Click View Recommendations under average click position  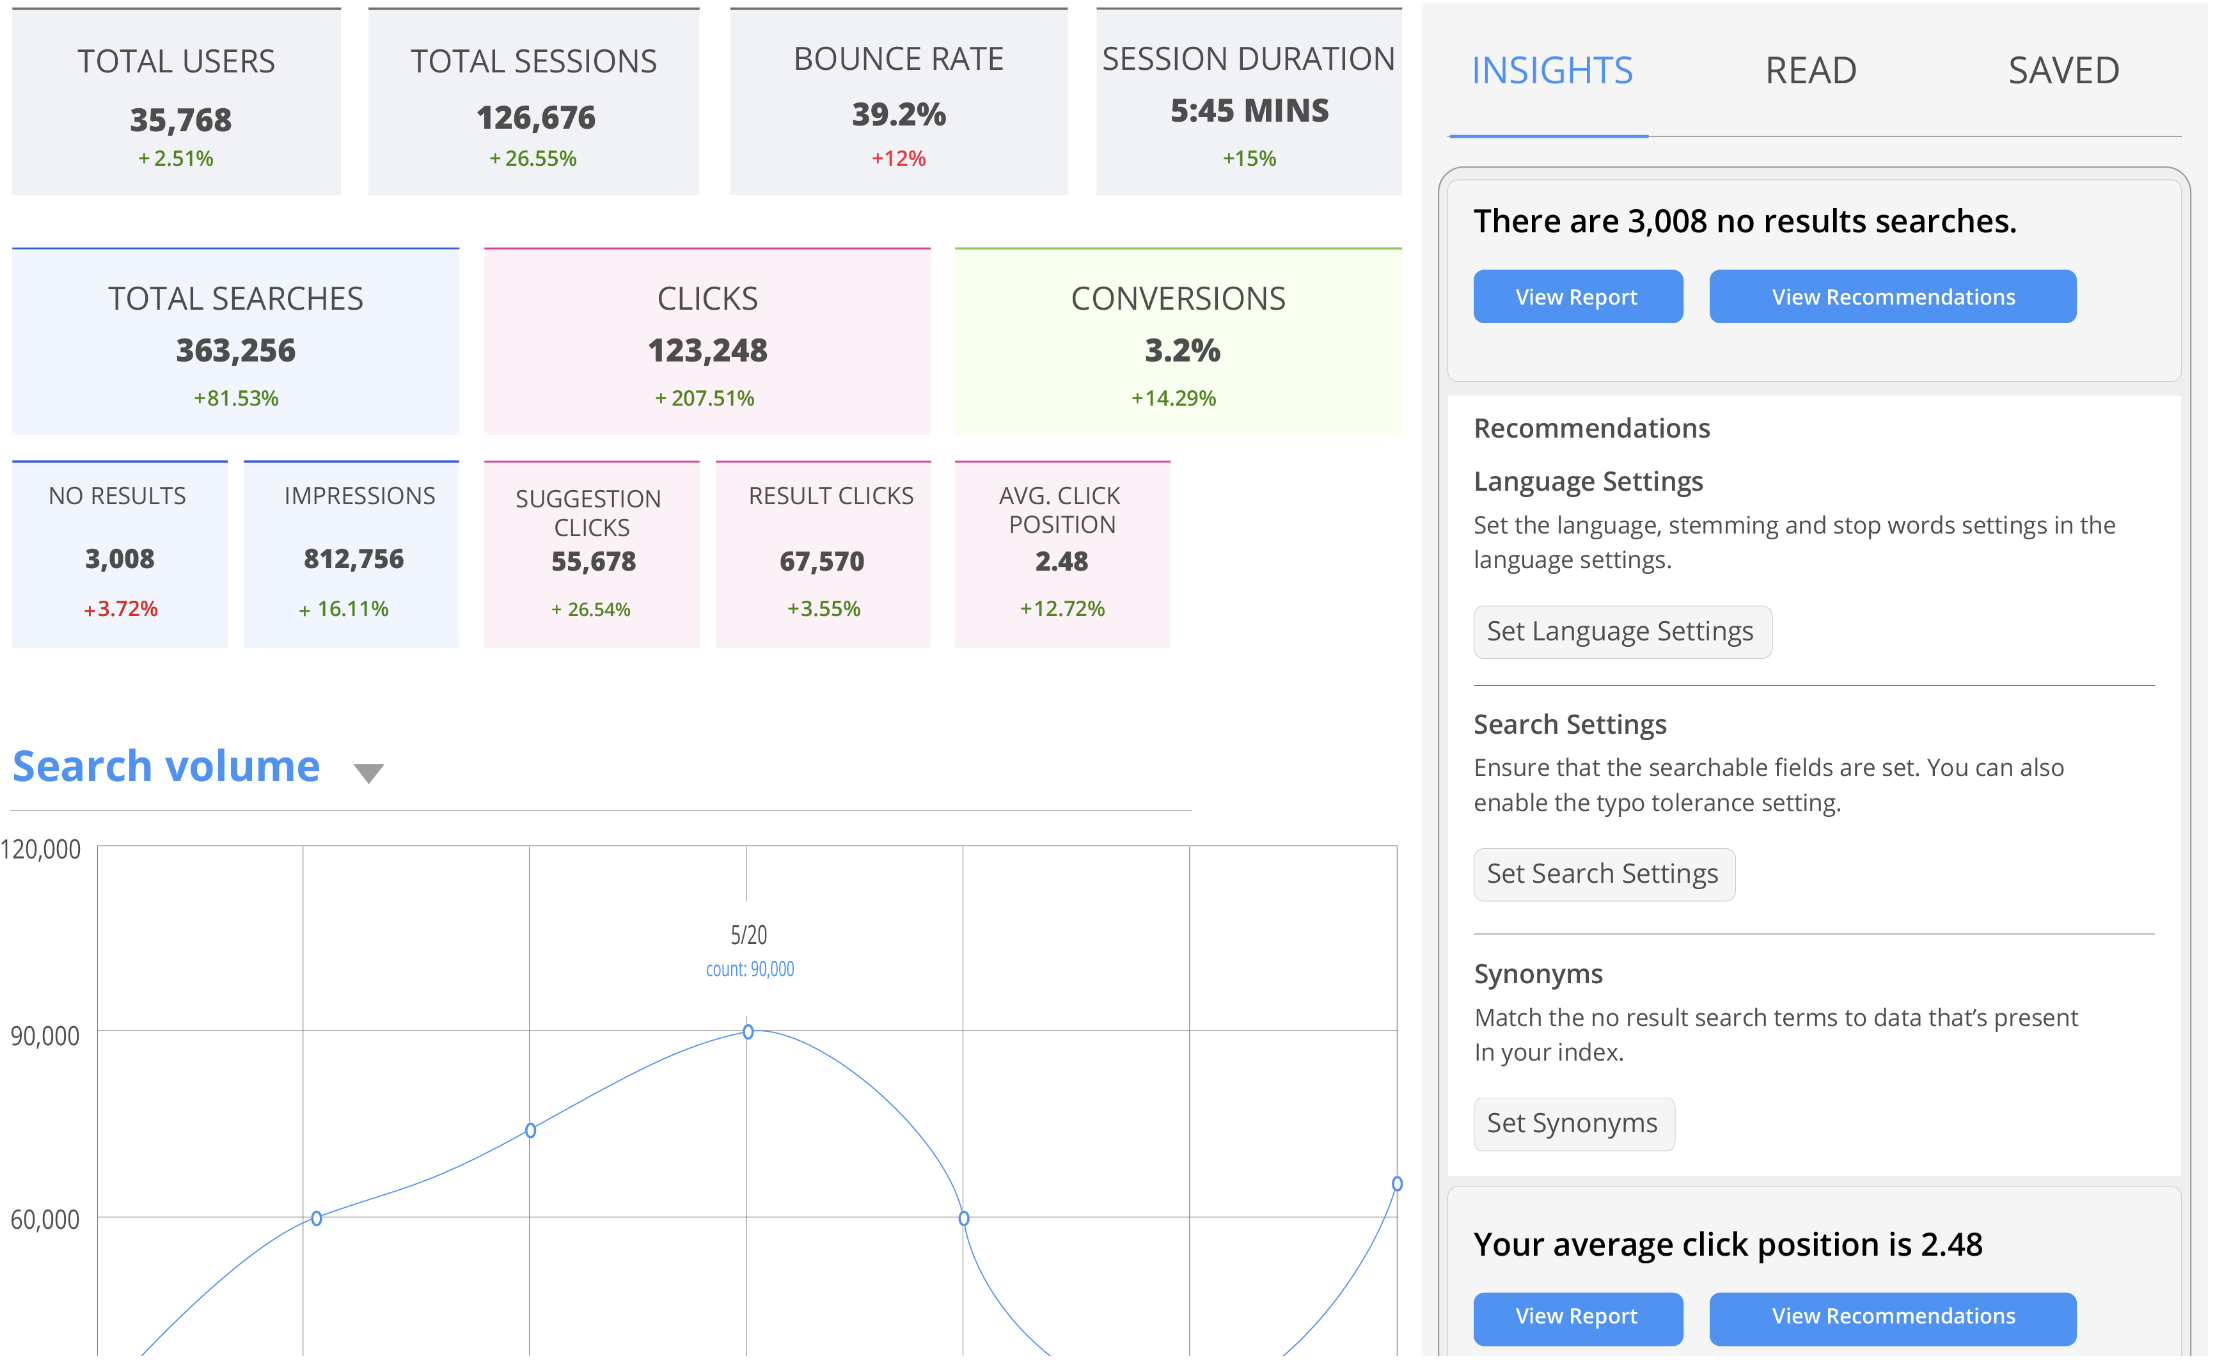1893,1318
